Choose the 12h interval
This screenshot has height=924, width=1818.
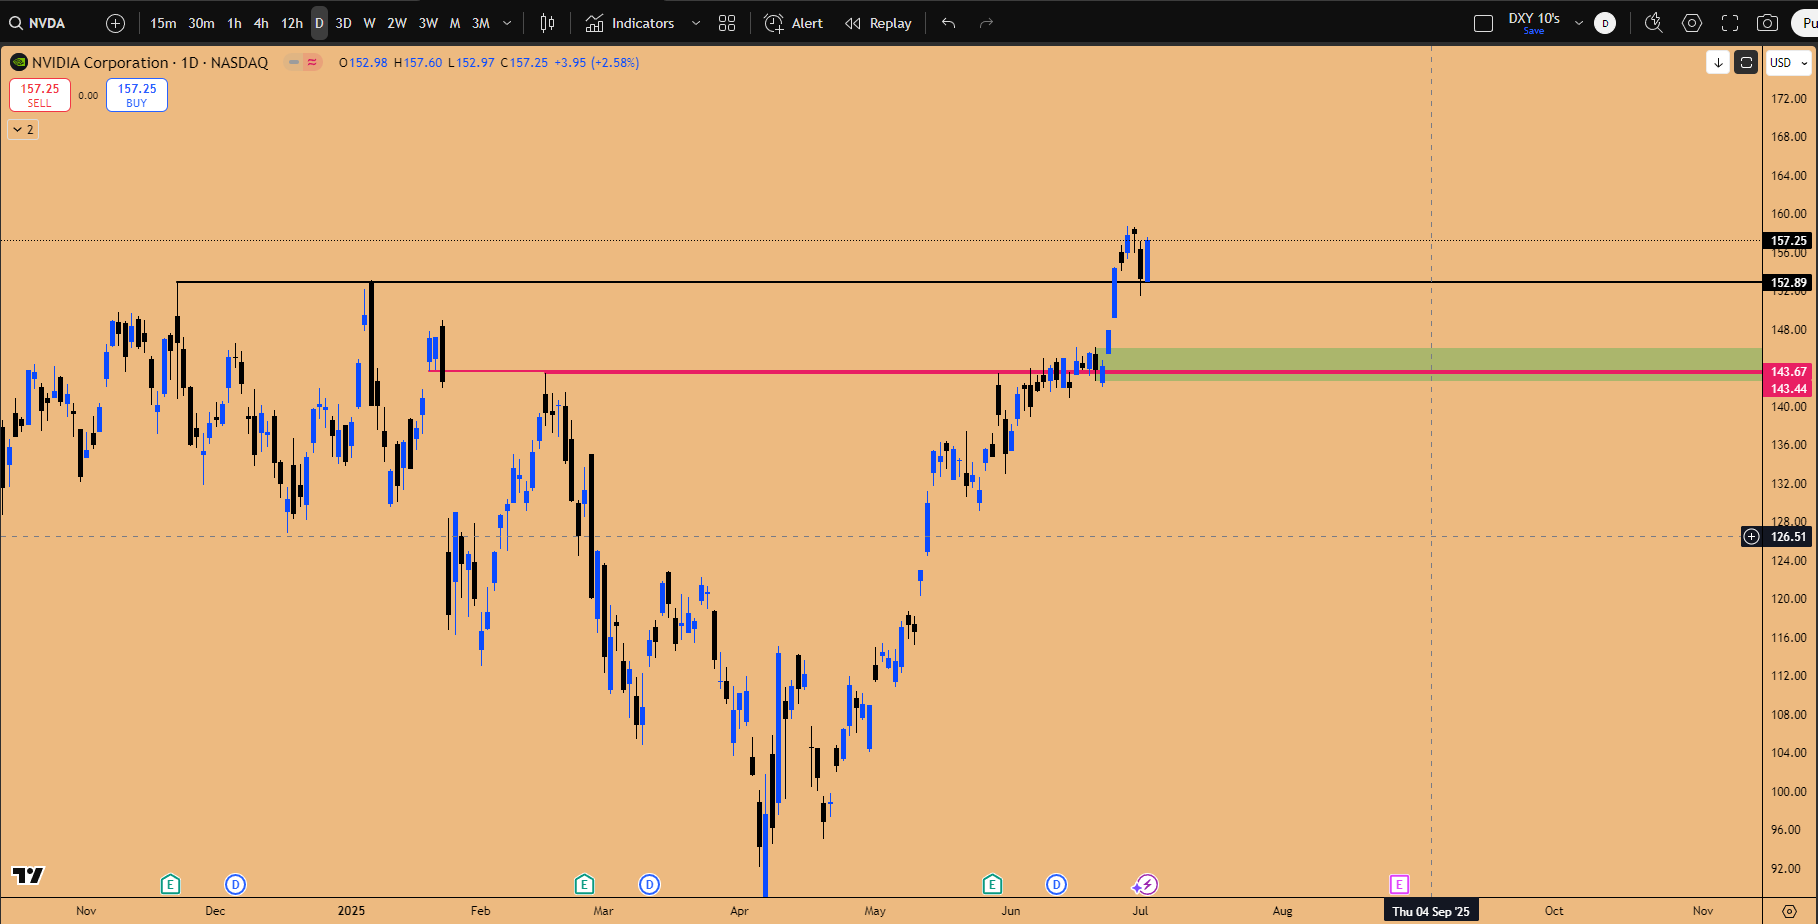(x=291, y=23)
